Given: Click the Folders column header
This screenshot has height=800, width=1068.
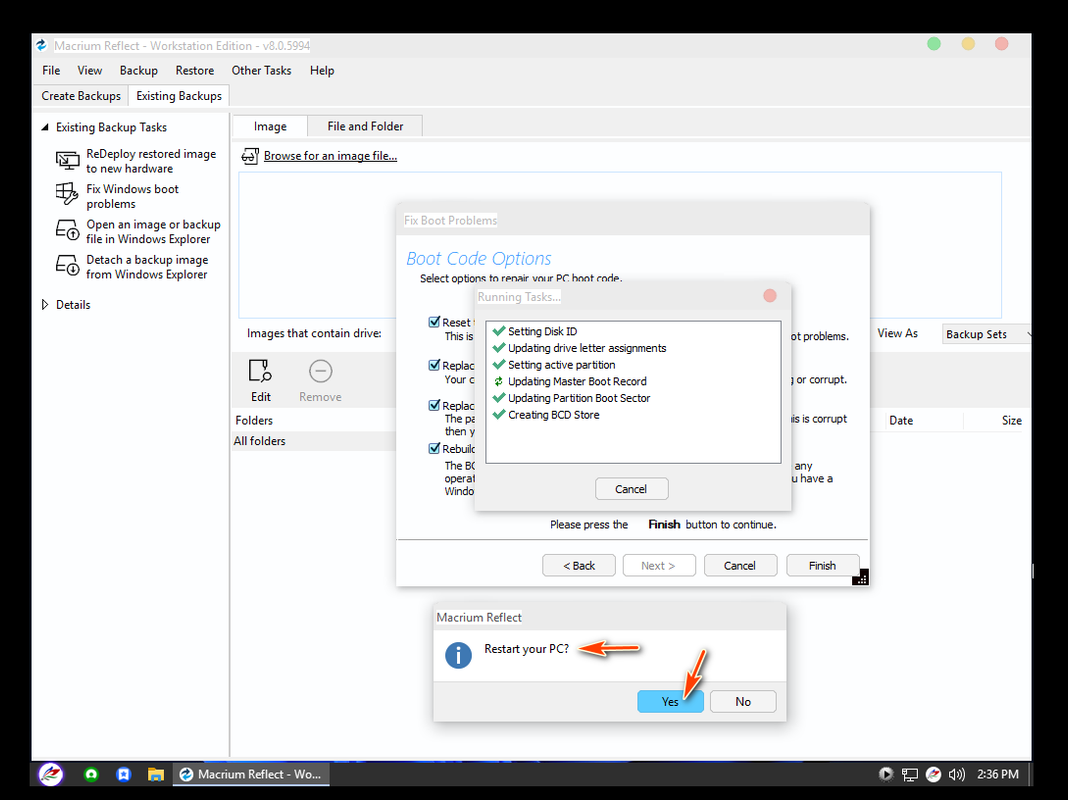Looking at the screenshot, I should coord(254,420).
